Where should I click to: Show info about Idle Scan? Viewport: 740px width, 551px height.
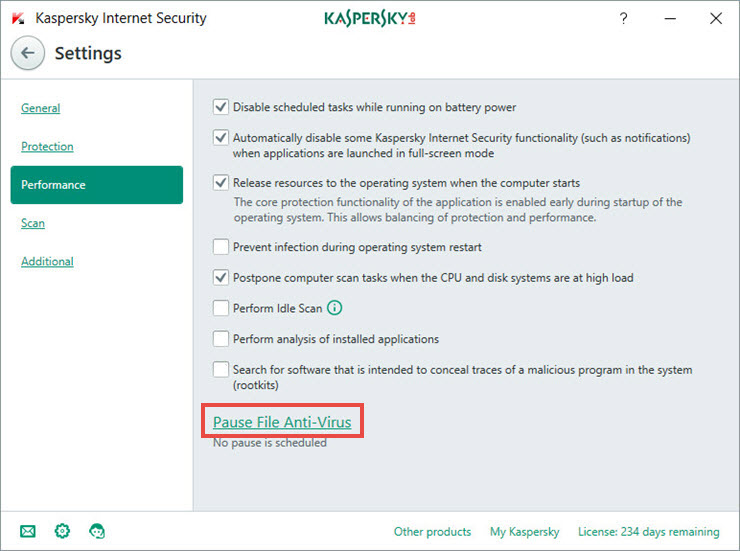click(335, 308)
